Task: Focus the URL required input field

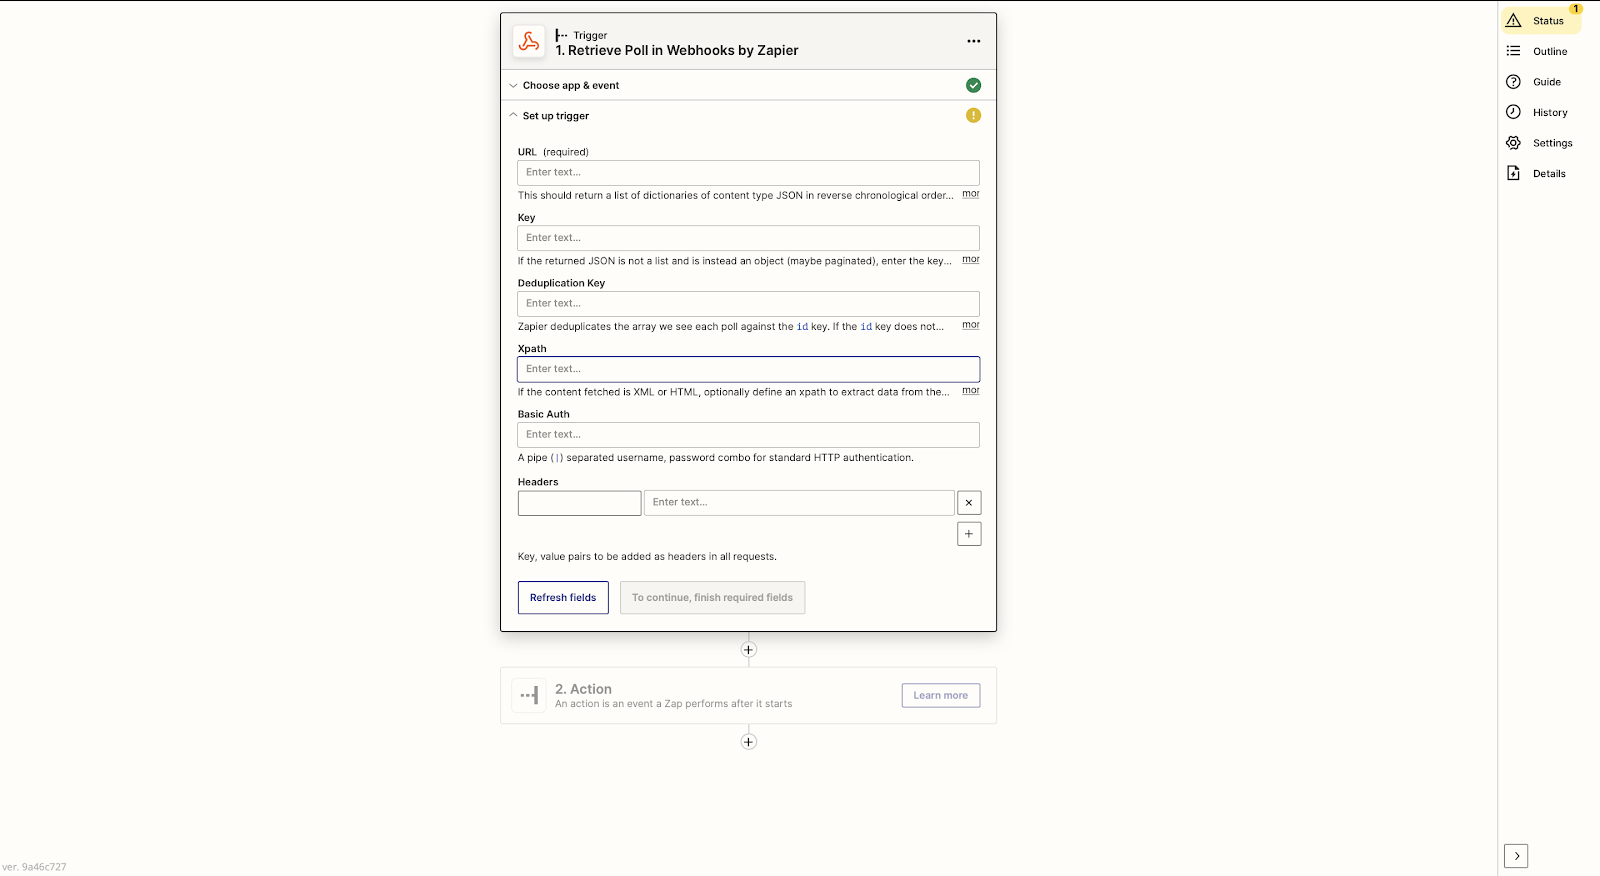Action: (x=748, y=172)
